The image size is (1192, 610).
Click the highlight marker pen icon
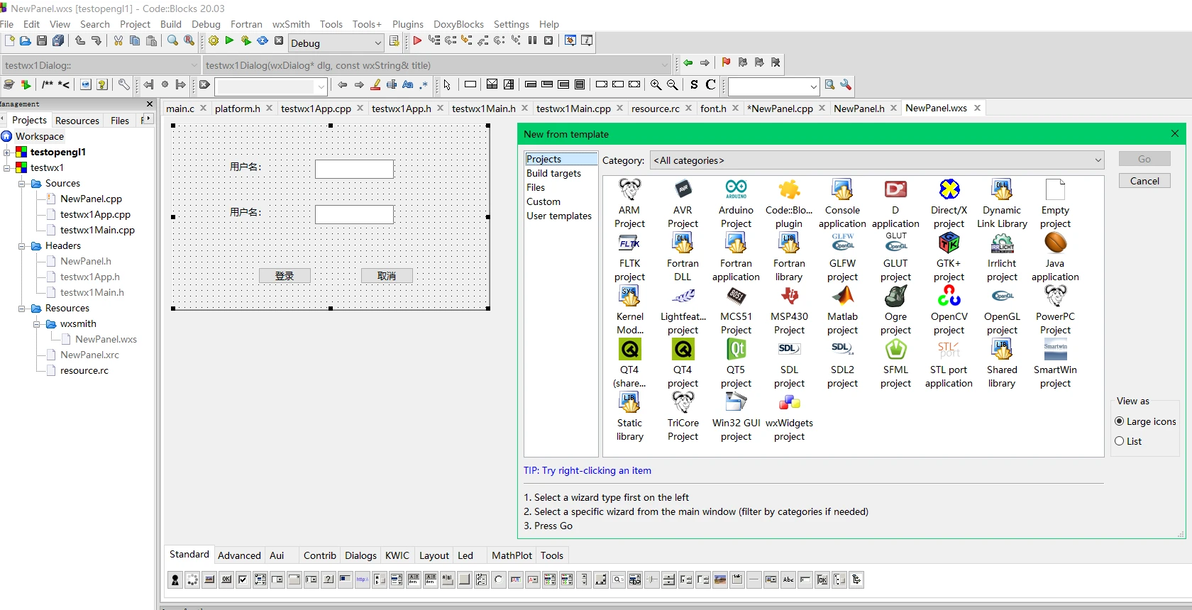[376, 84]
